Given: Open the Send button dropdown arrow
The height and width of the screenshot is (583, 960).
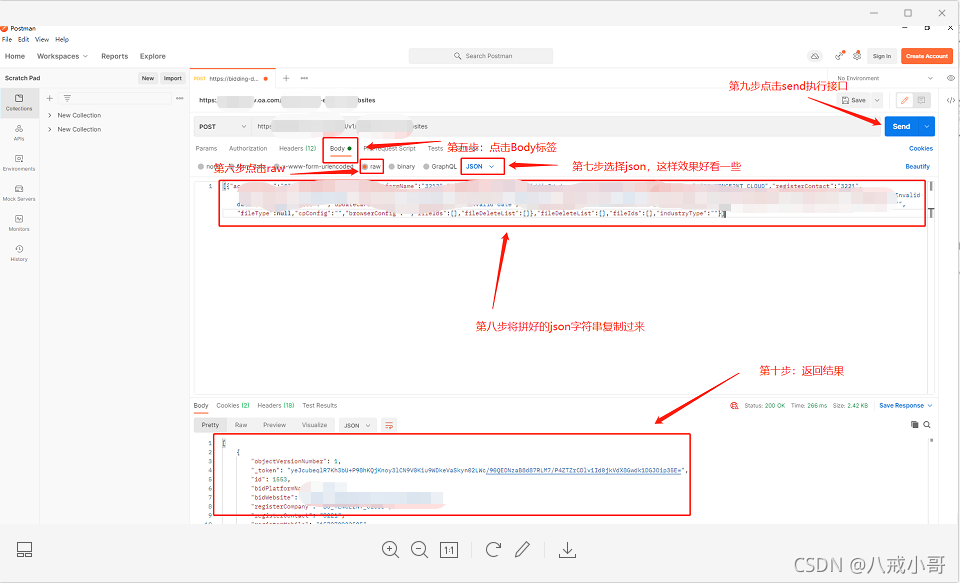Looking at the screenshot, I should point(927,126).
